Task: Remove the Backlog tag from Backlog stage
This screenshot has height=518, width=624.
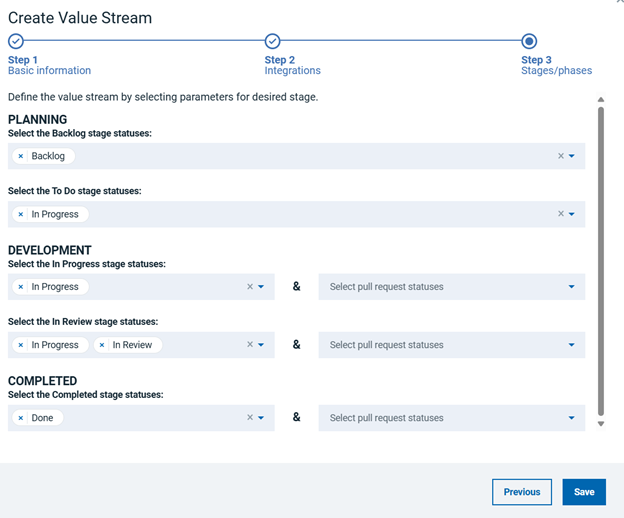Action: pyautogui.click(x=21, y=156)
